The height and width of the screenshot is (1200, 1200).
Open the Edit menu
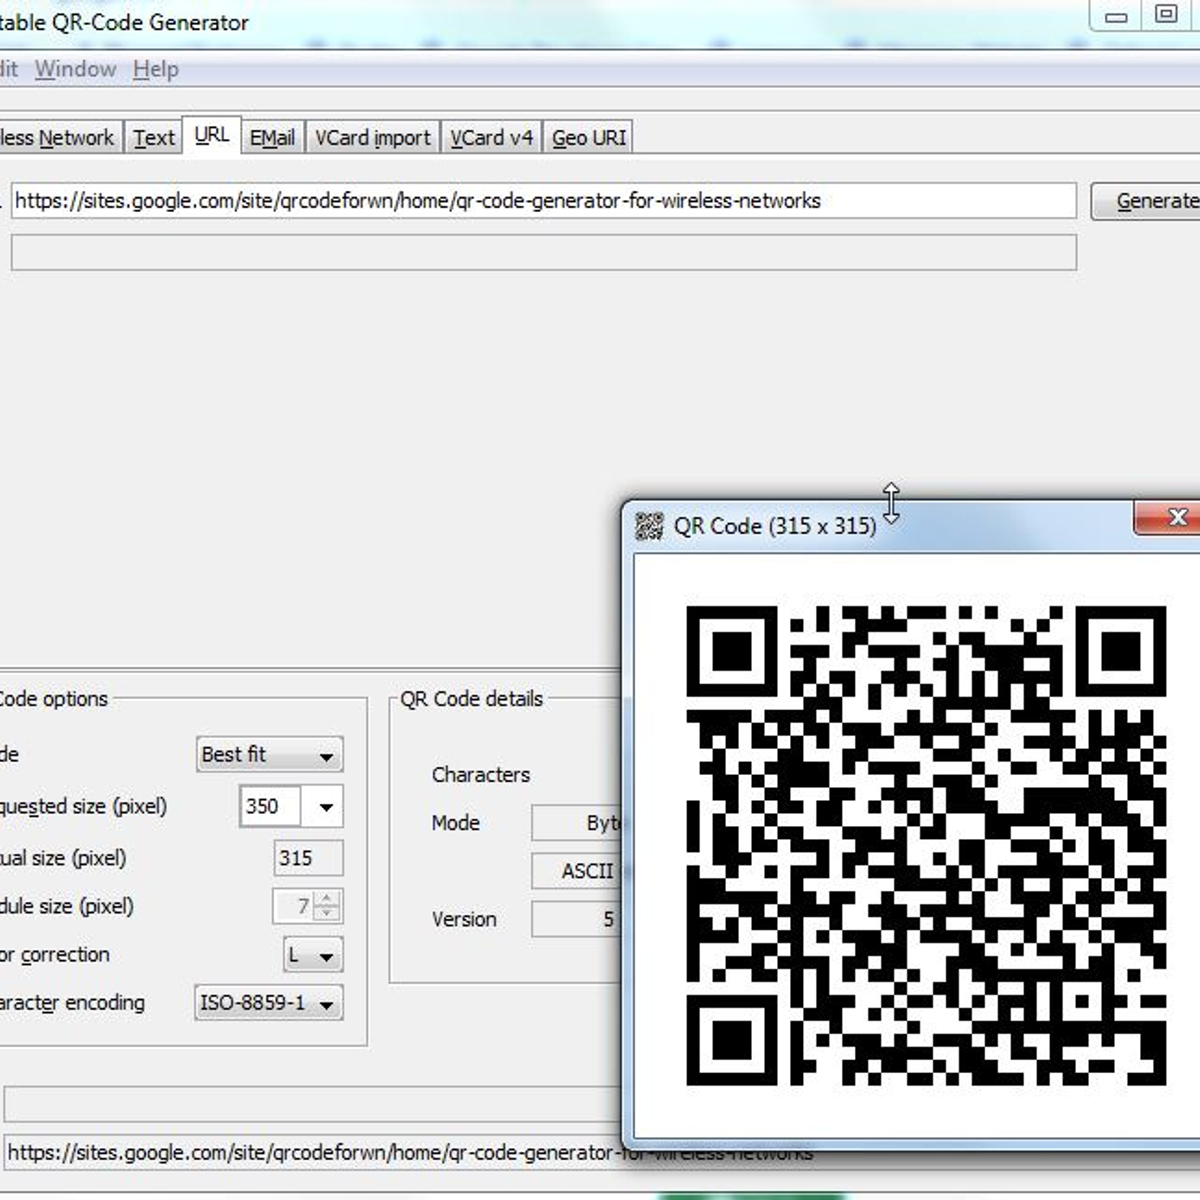8,69
